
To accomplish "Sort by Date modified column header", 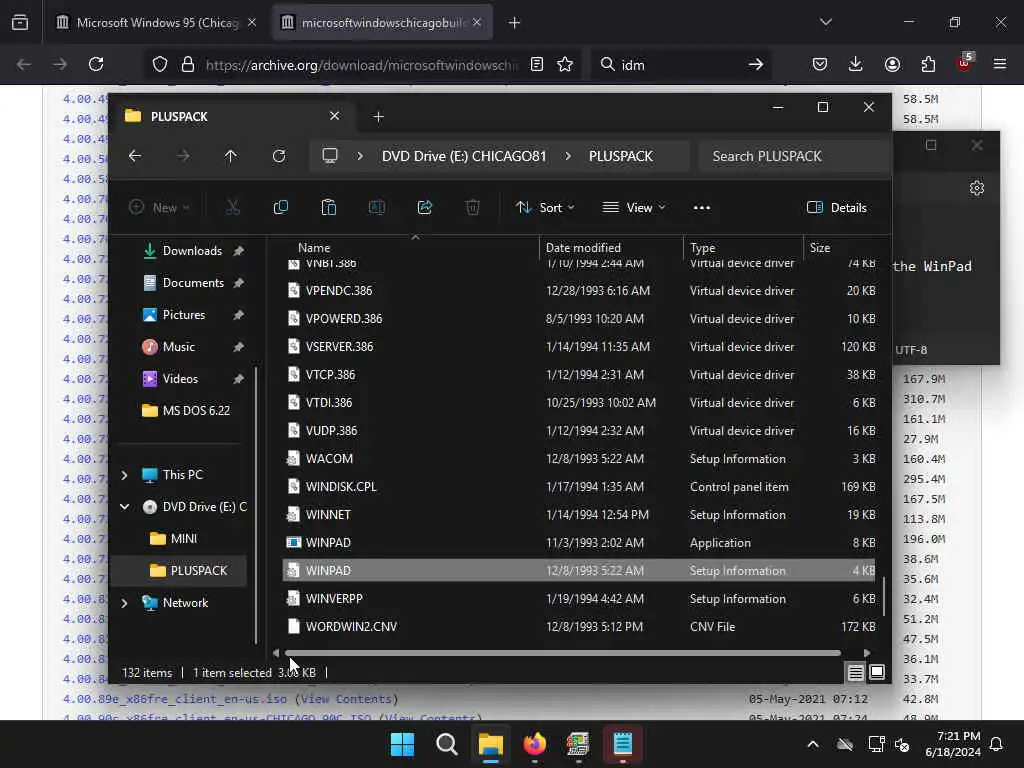I will pyautogui.click(x=583, y=248).
